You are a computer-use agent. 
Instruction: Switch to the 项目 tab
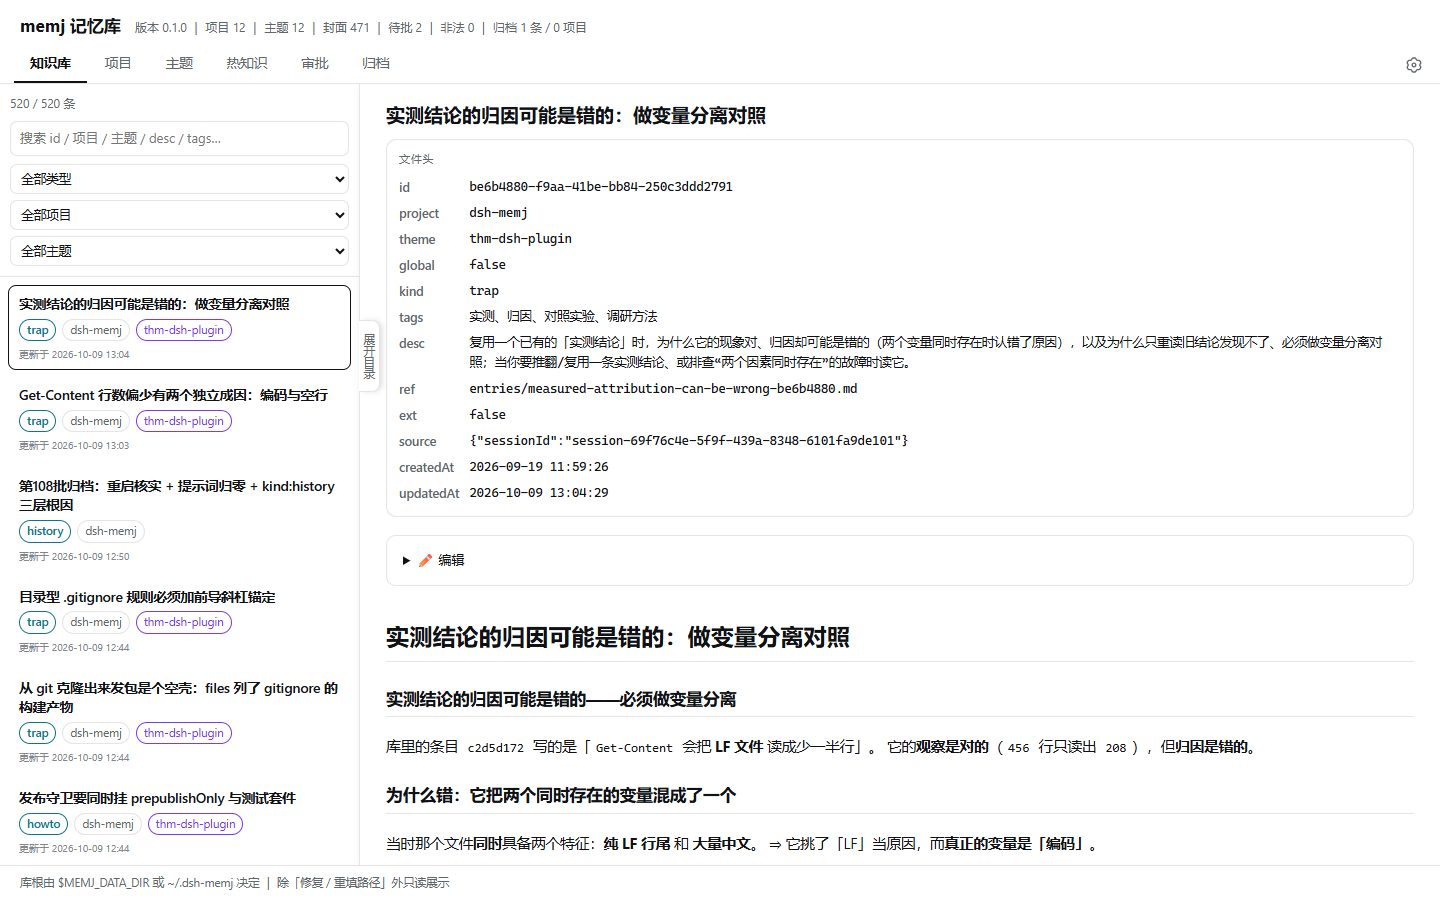point(118,63)
